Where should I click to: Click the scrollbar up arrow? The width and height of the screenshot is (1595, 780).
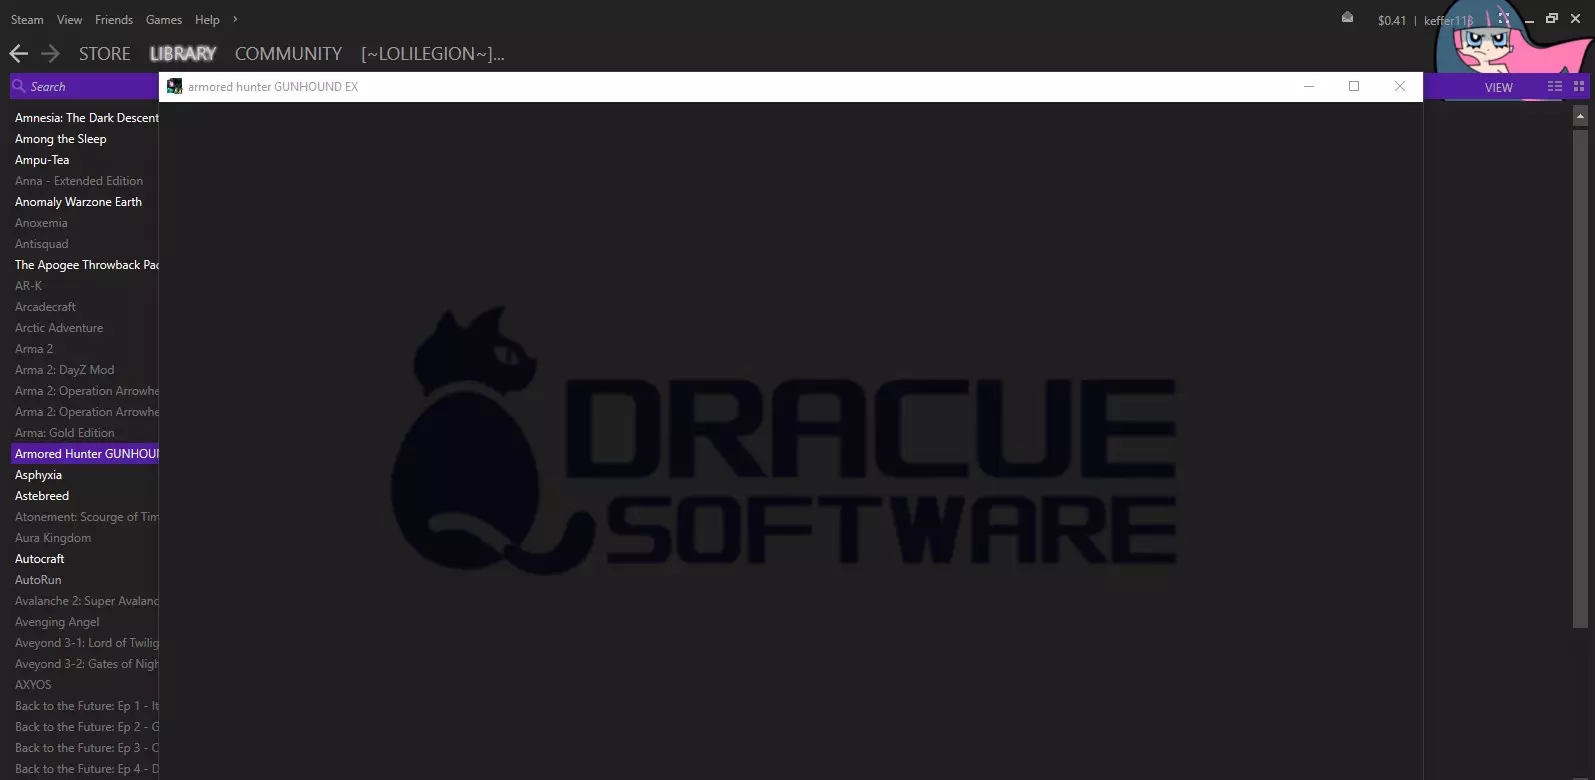pos(1580,117)
